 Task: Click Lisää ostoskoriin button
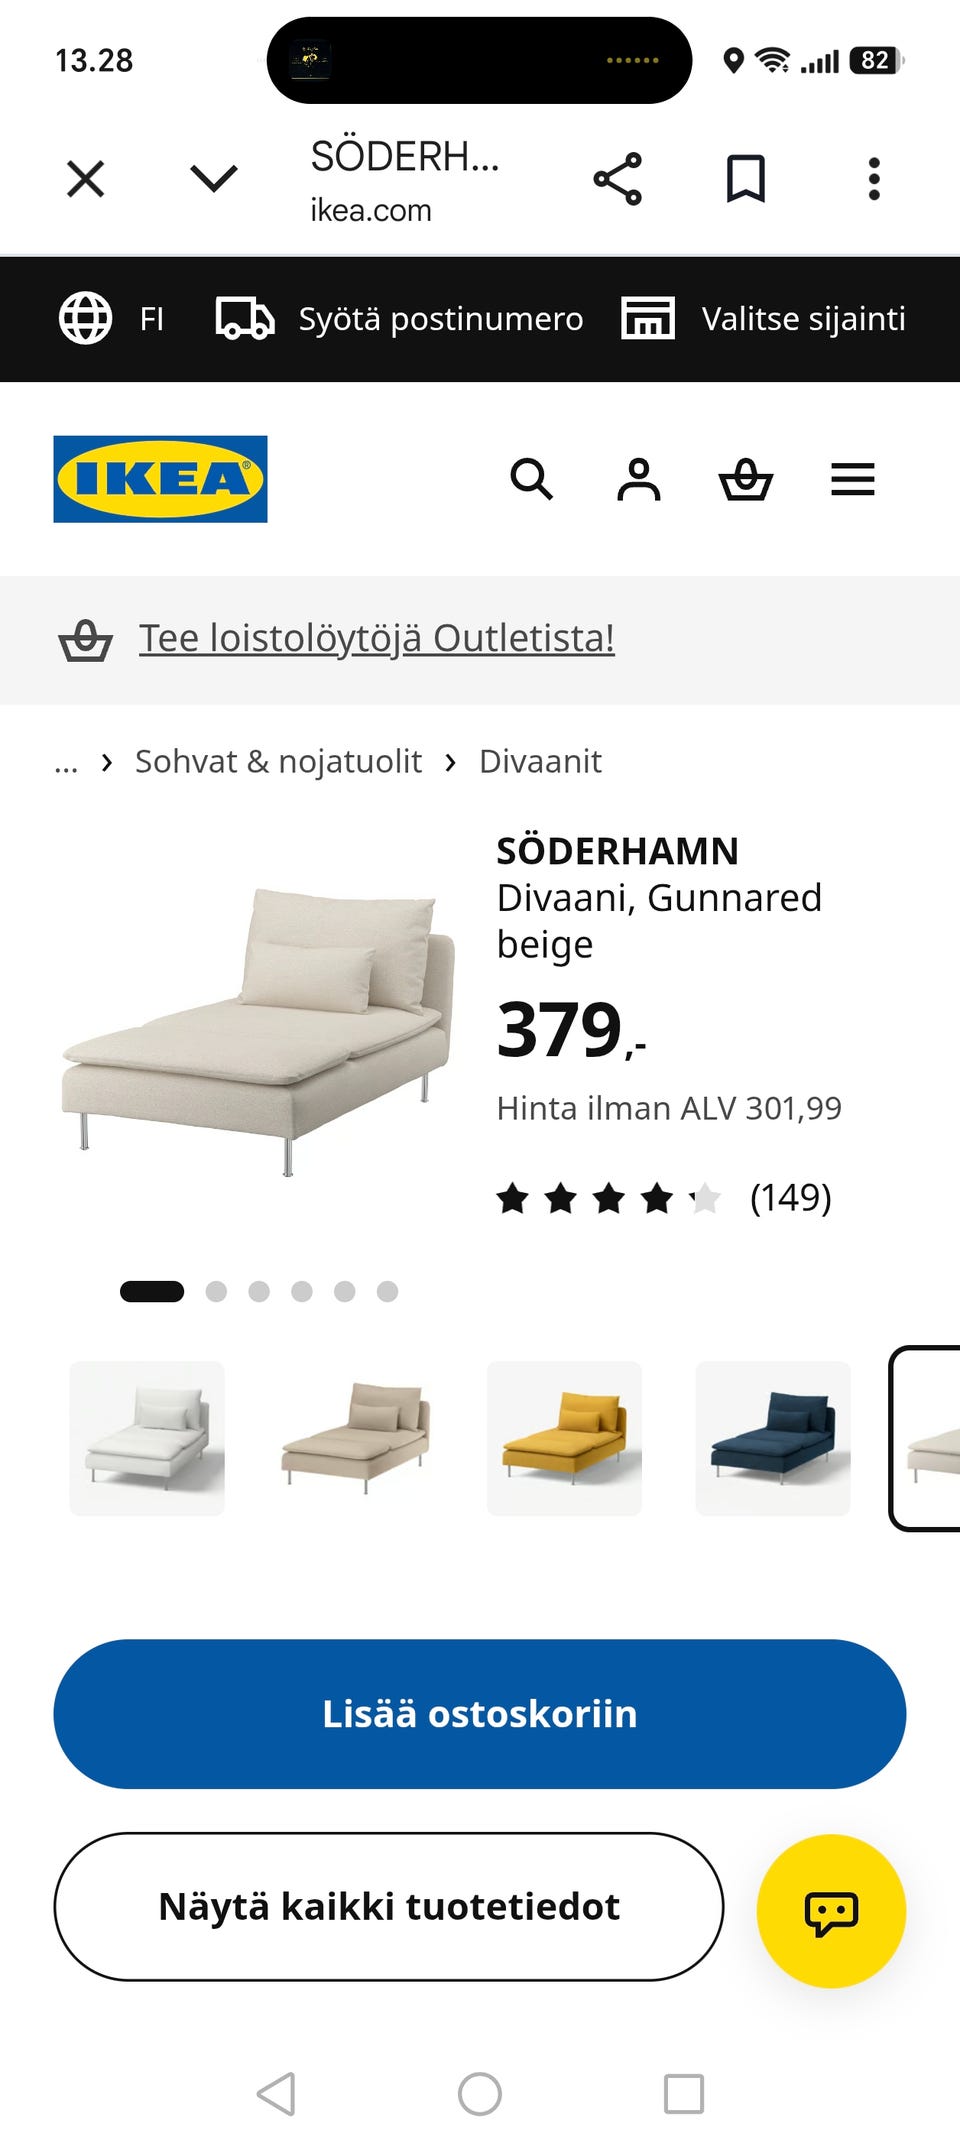pos(480,1714)
